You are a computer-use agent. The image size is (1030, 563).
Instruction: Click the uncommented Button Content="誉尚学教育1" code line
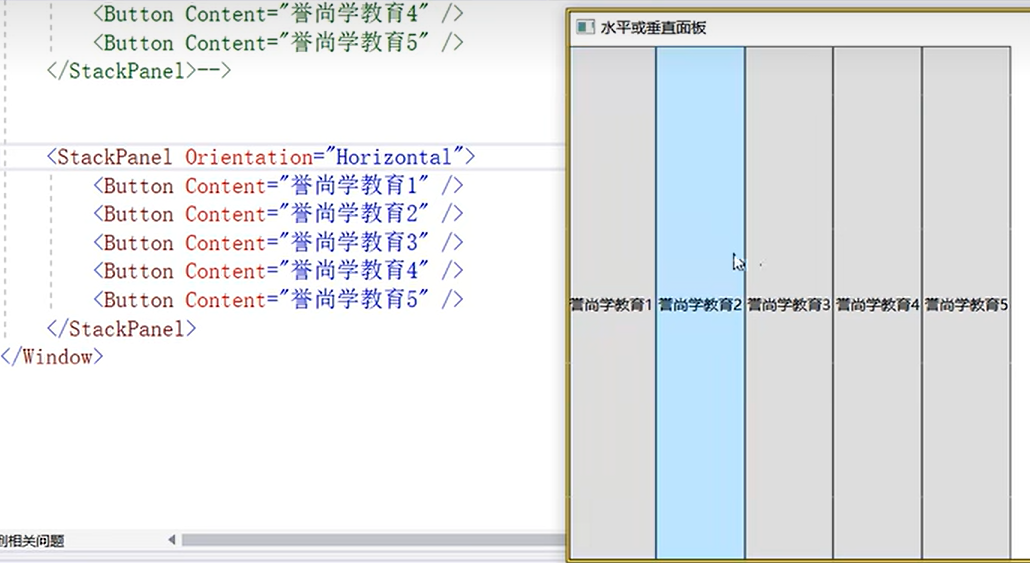point(279,186)
